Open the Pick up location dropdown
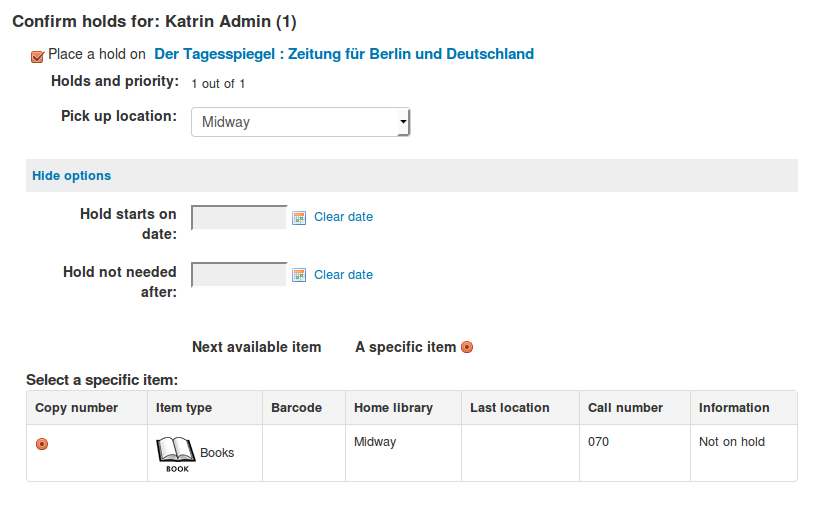 click(x=300, y=122)
